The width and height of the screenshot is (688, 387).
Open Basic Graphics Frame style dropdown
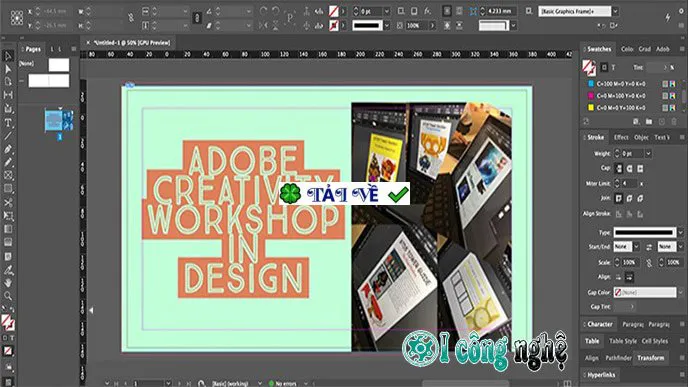click(x=615, y=11)
